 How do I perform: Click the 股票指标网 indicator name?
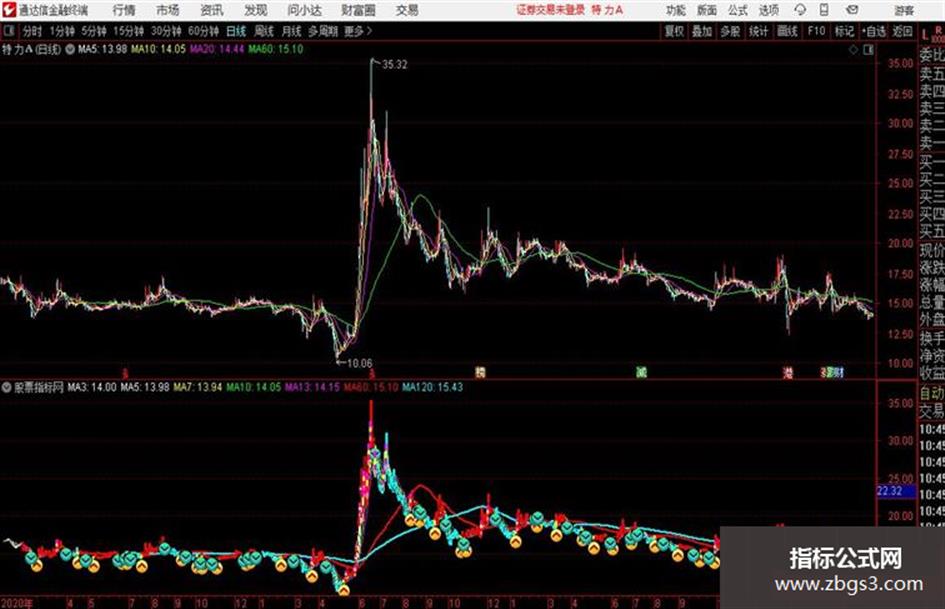39,387
